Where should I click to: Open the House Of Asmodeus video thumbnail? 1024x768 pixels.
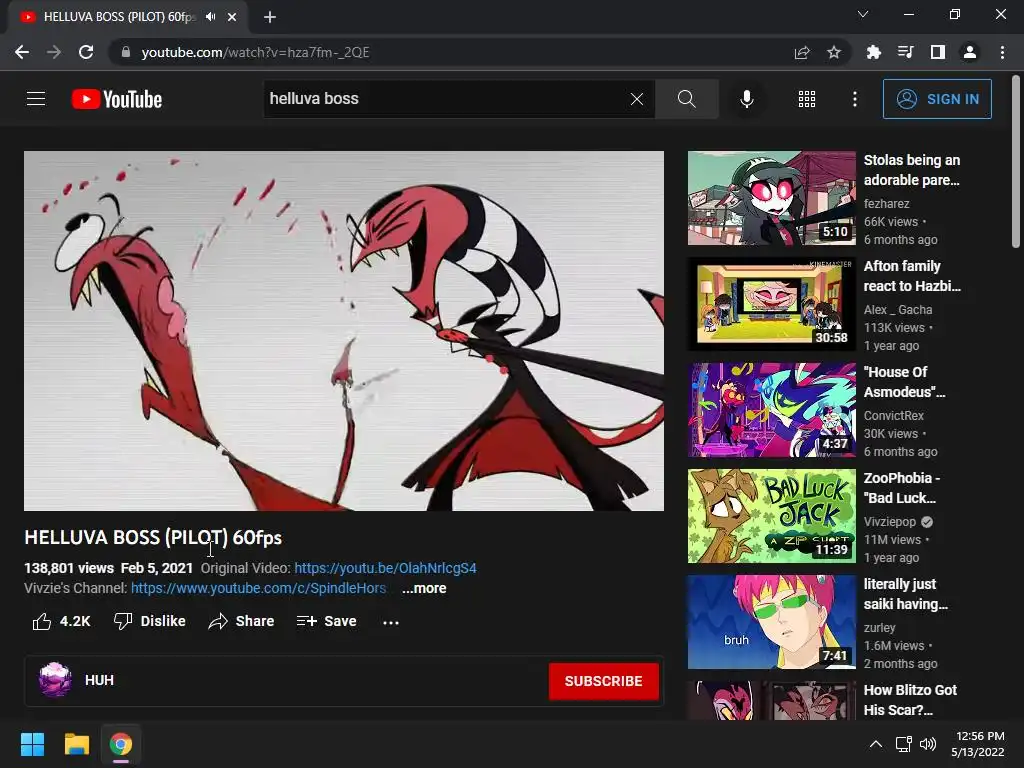point(771,410)
